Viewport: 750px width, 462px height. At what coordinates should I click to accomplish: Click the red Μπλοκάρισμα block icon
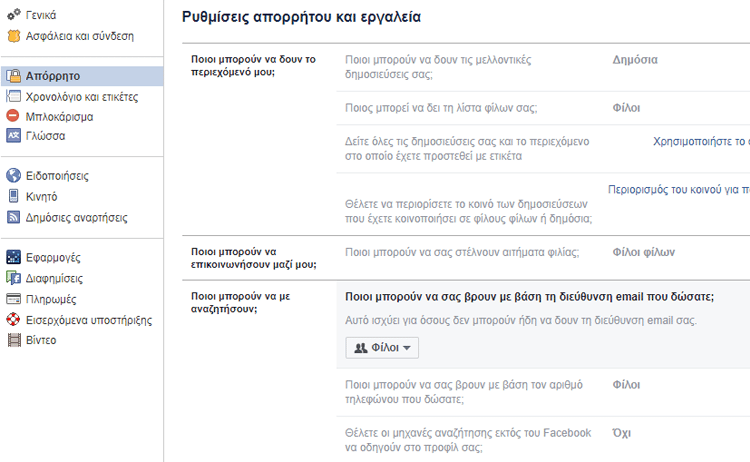coord(13,116)
